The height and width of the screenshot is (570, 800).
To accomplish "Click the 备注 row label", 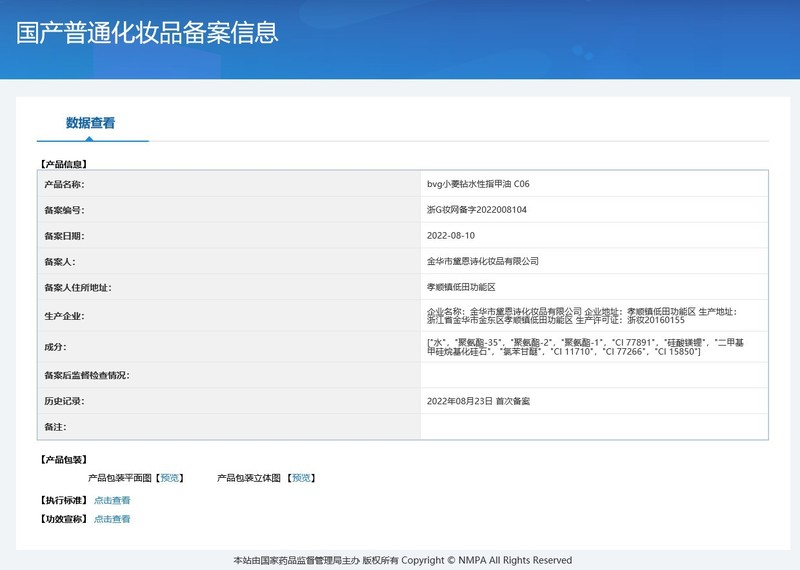I will click(x=55, y=427).
